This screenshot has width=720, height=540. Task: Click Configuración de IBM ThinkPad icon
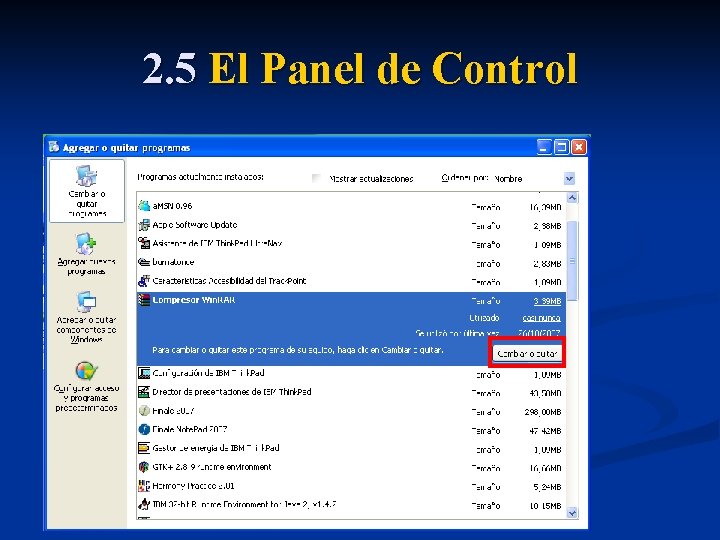[x=144, y=373]
